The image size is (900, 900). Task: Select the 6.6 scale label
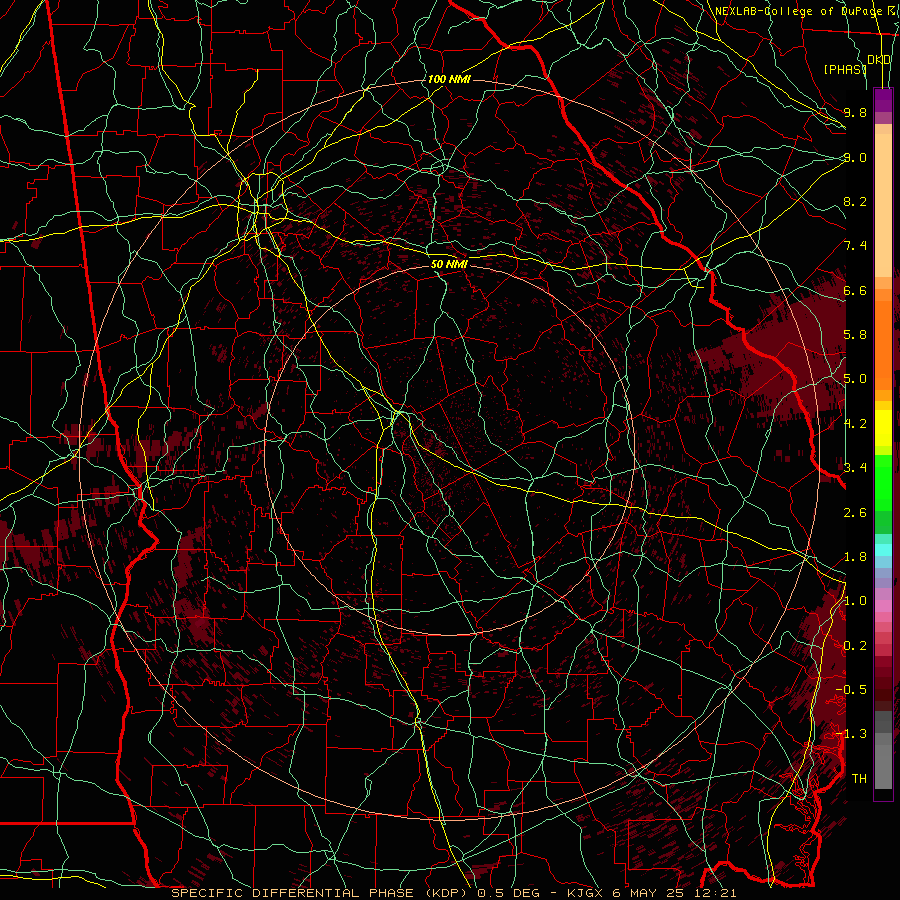point(855,290)
